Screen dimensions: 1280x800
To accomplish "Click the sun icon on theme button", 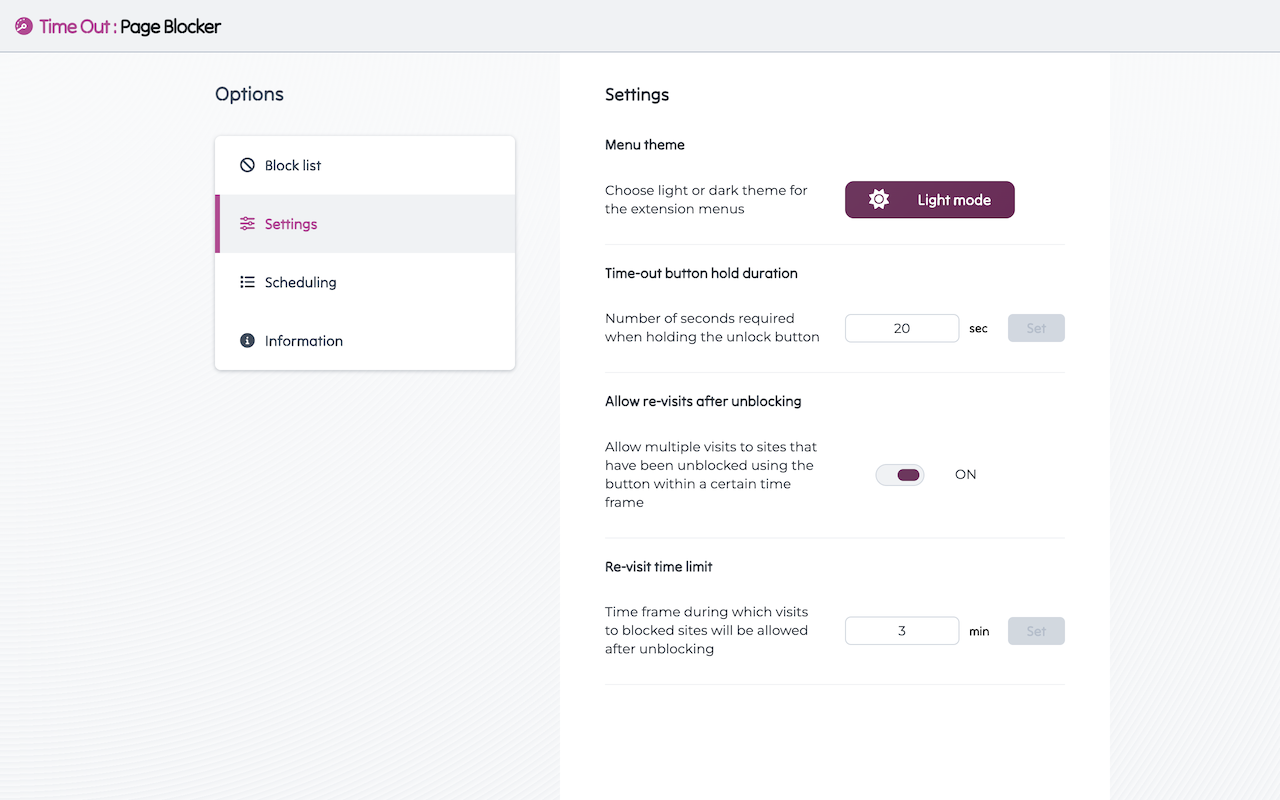I will tap(878, 200).
